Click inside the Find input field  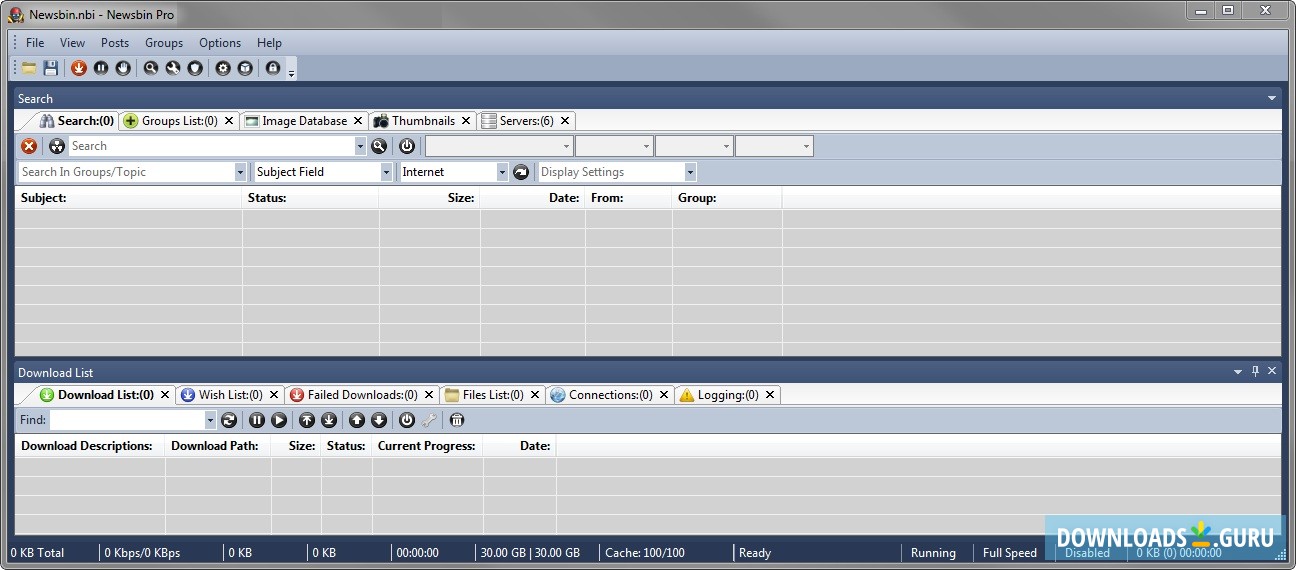pyautogui.click(x=127, y=420)
